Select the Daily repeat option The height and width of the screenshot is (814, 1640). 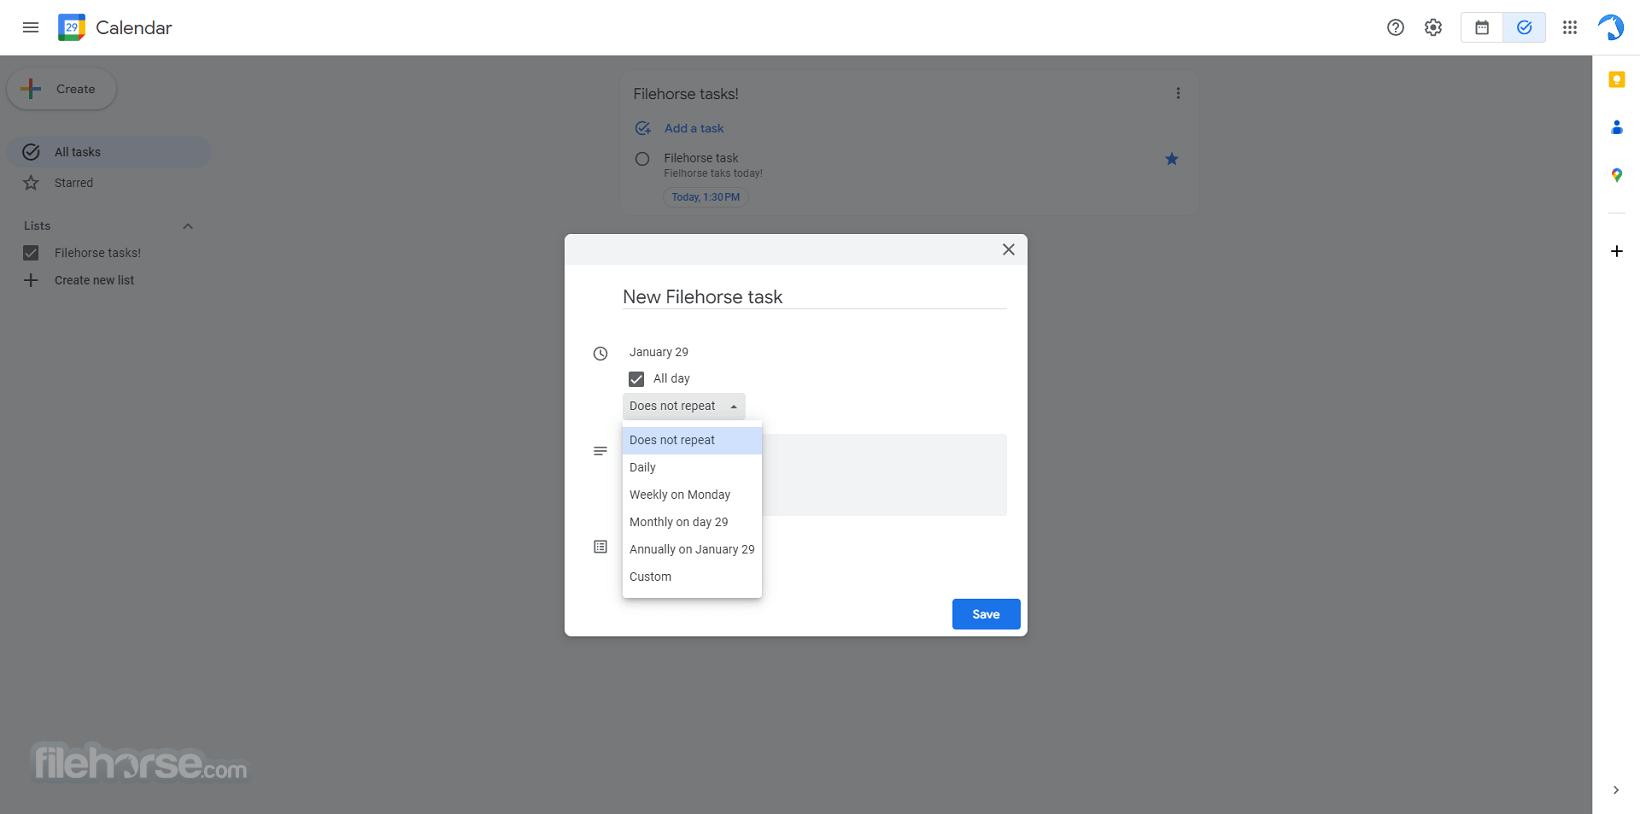(692, 467)
